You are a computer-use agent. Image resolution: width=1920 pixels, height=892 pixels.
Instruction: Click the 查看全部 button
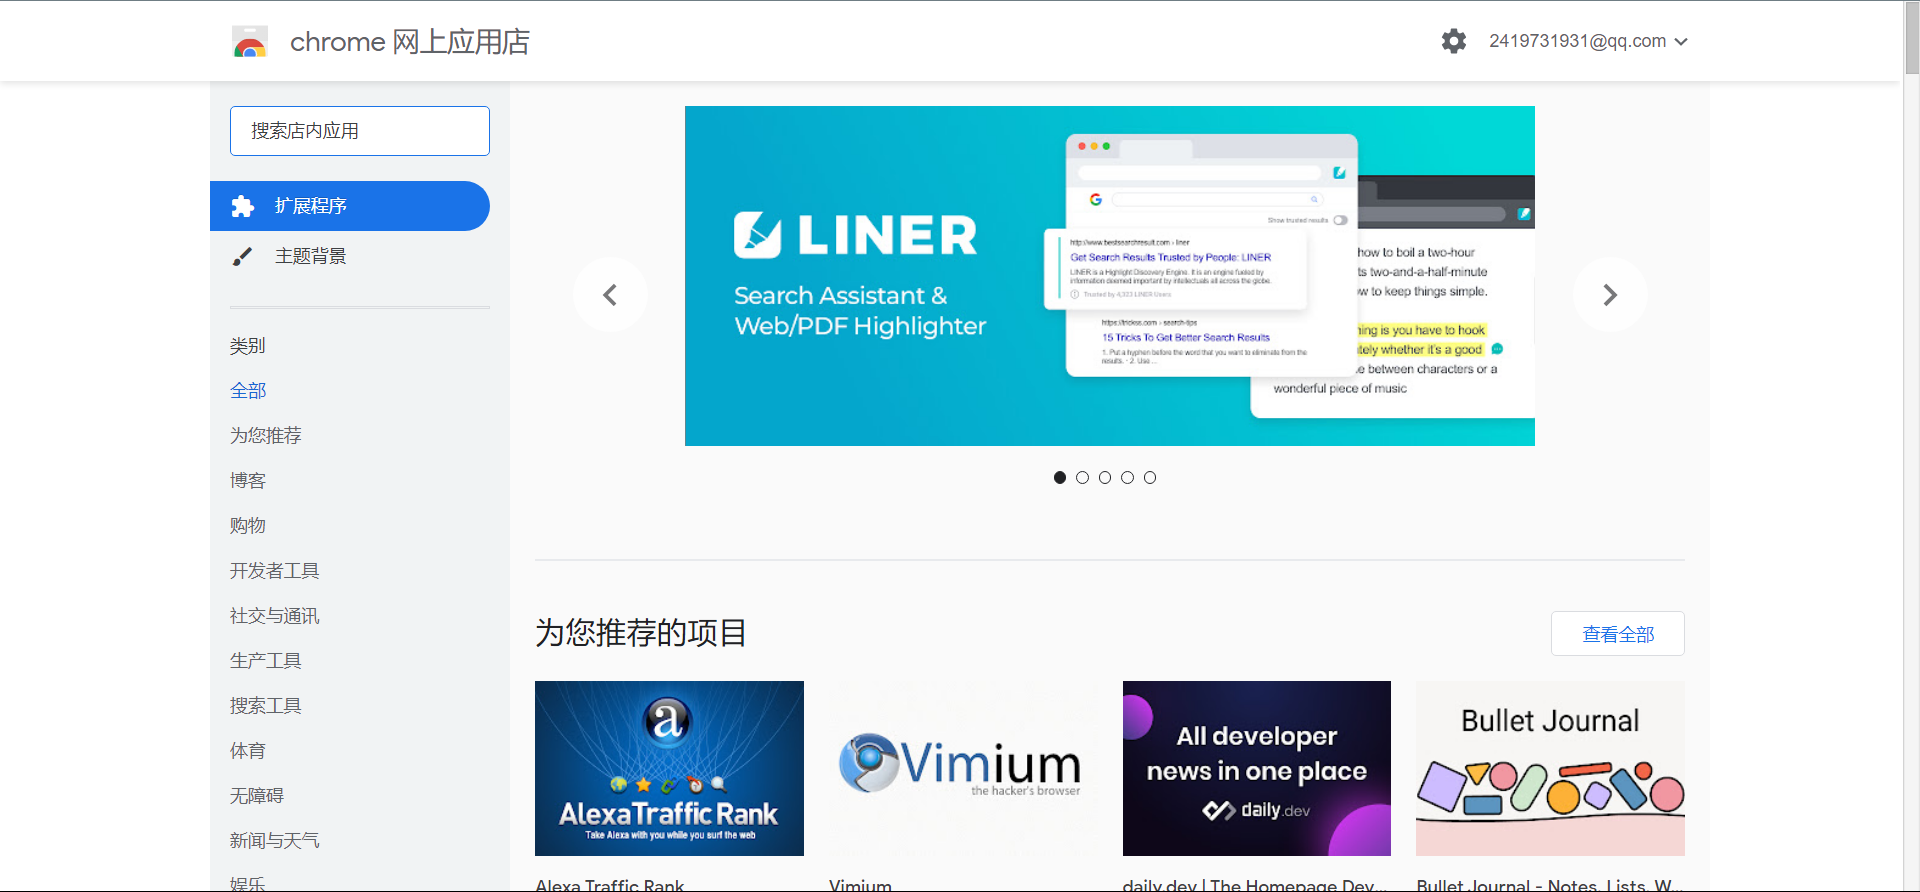coord(1618,634)
